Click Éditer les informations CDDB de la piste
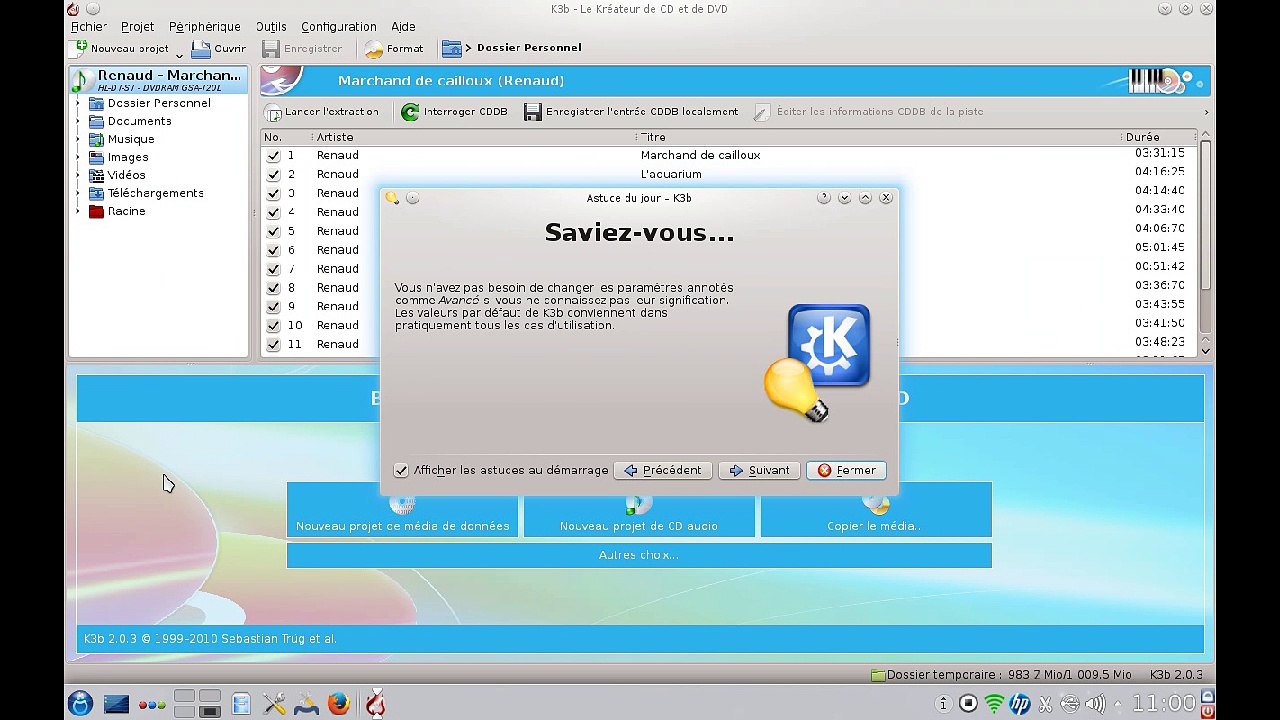The height and width of the screenshot is (720, 1280). coord(869,112)
